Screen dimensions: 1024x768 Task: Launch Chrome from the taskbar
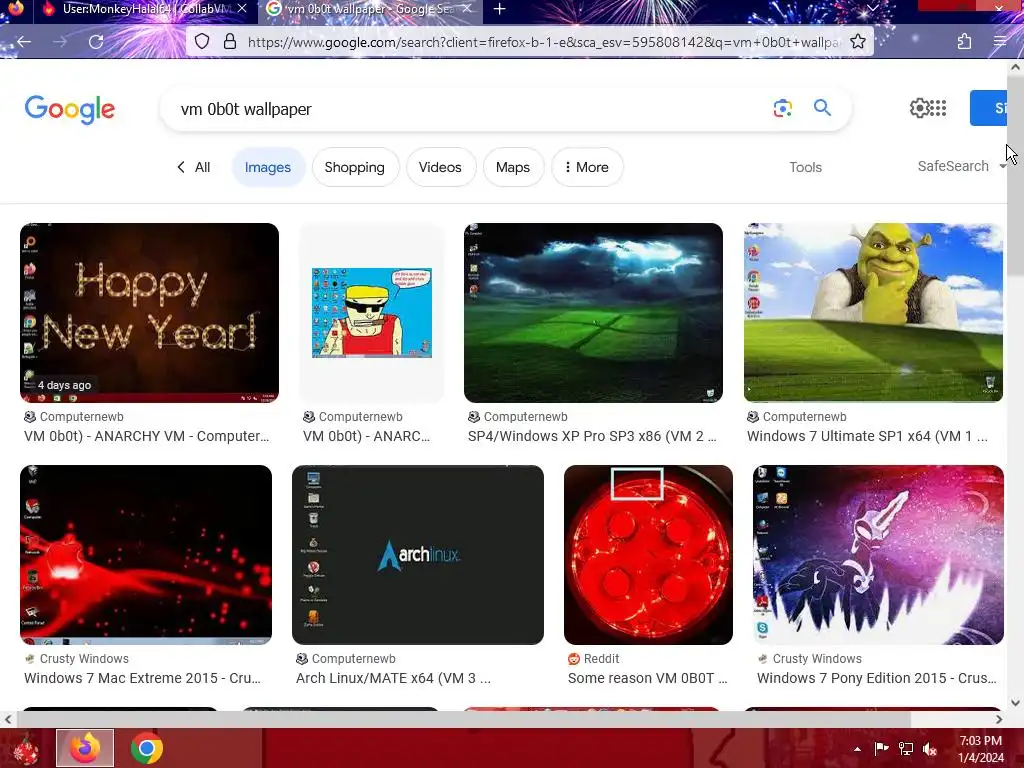(x=146, y=748)
